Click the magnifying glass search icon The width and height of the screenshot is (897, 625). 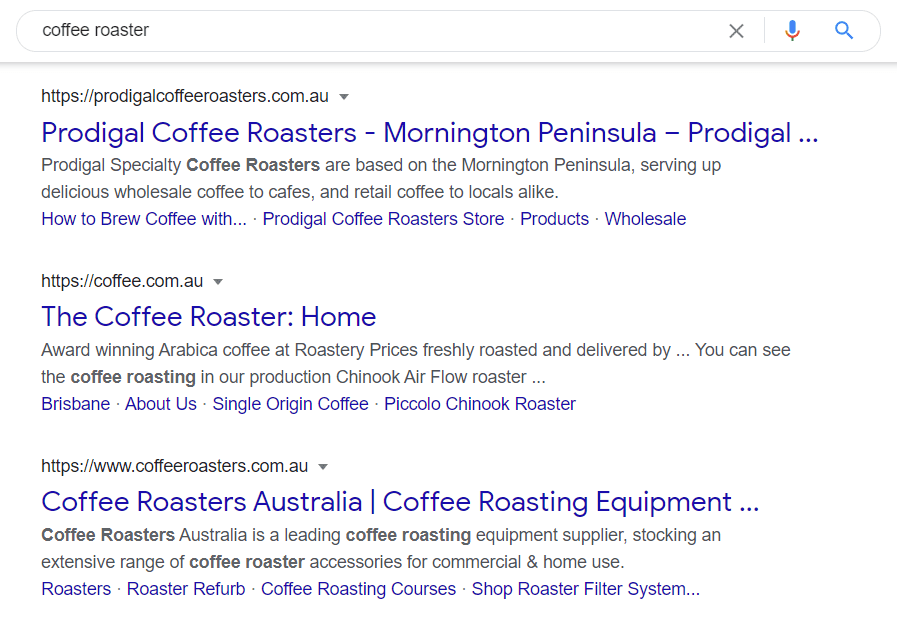tap(844, 31)
